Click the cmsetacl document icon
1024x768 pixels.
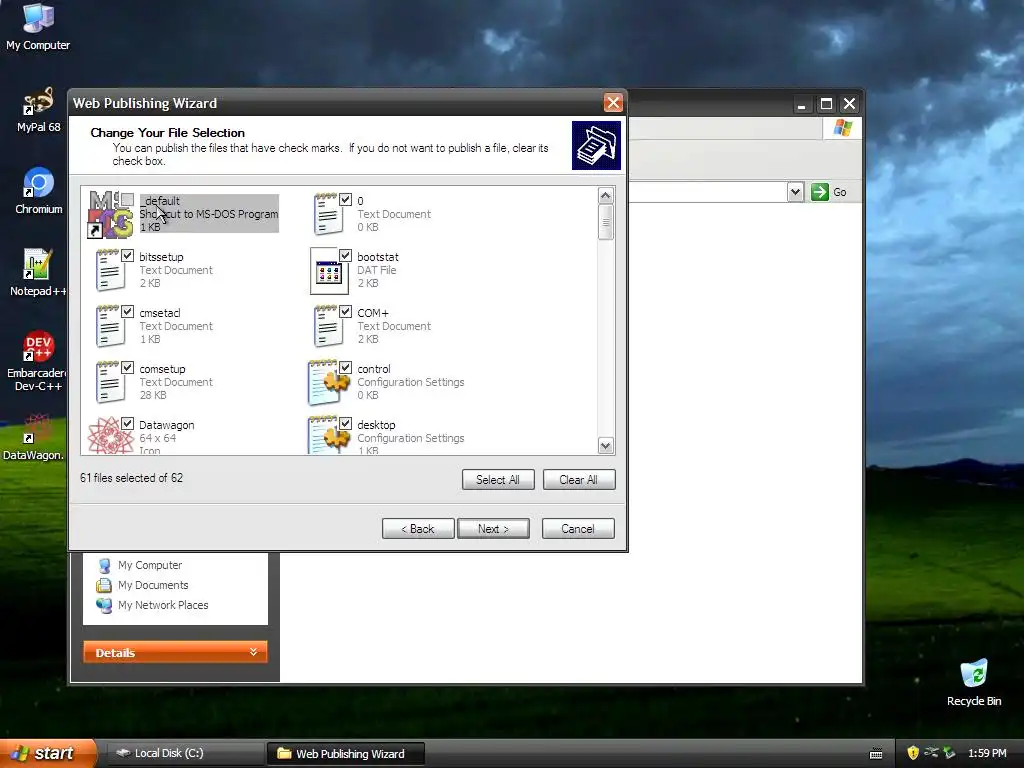coord(110,327)
